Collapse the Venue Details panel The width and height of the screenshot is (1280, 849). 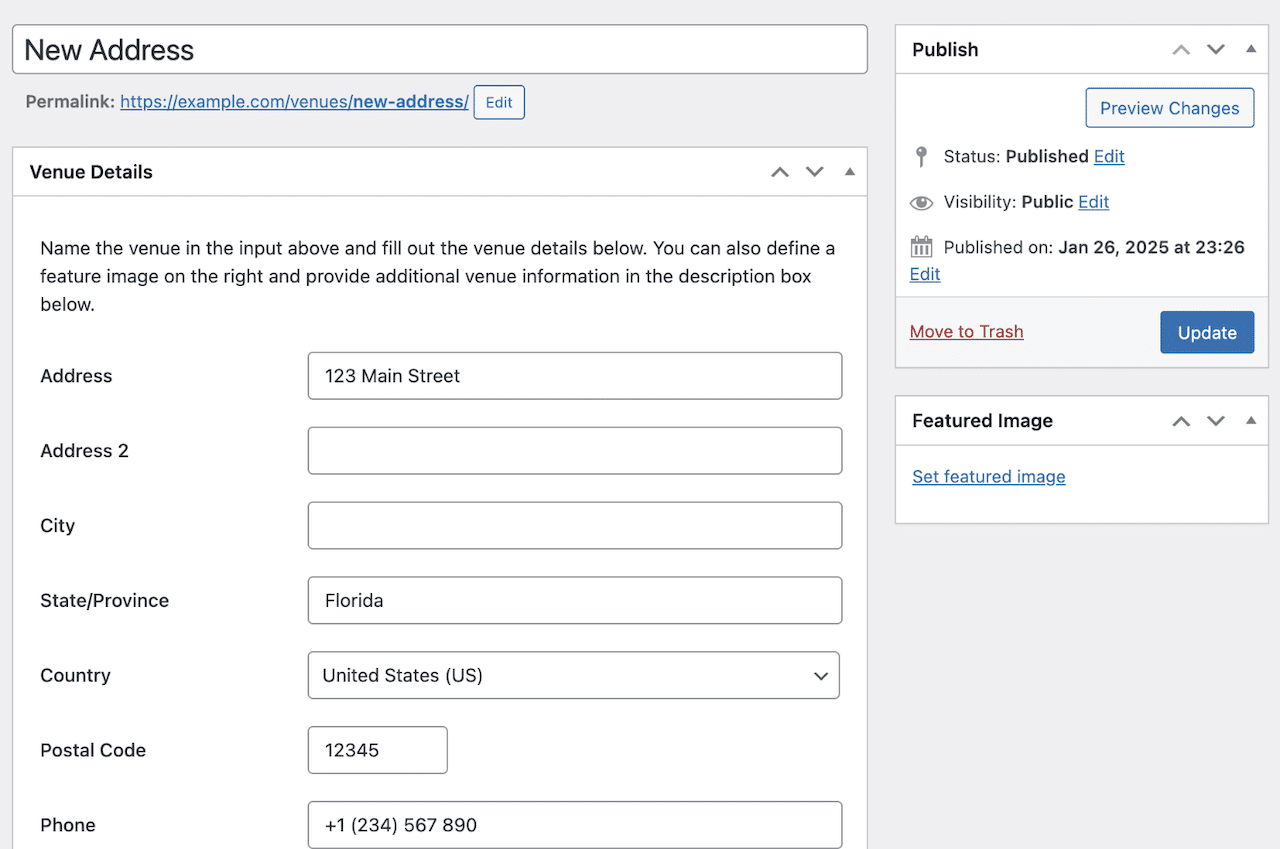[x=849, y=172]
